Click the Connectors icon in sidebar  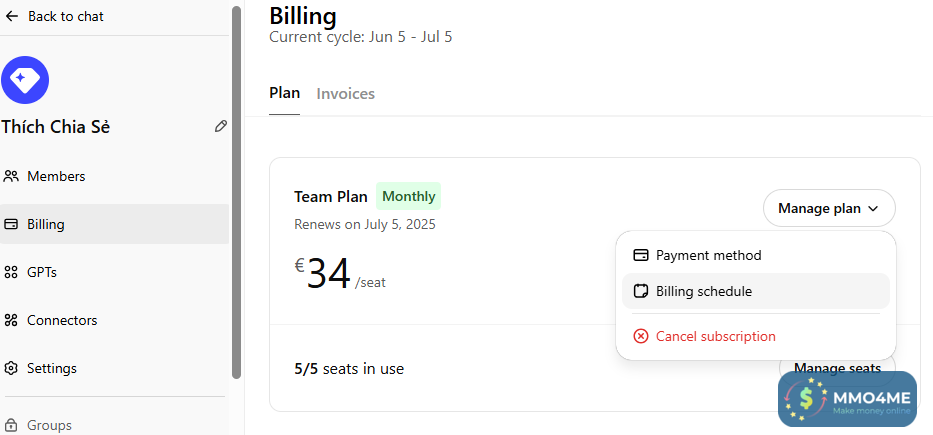pyautogui.click(x=12, y=320)
